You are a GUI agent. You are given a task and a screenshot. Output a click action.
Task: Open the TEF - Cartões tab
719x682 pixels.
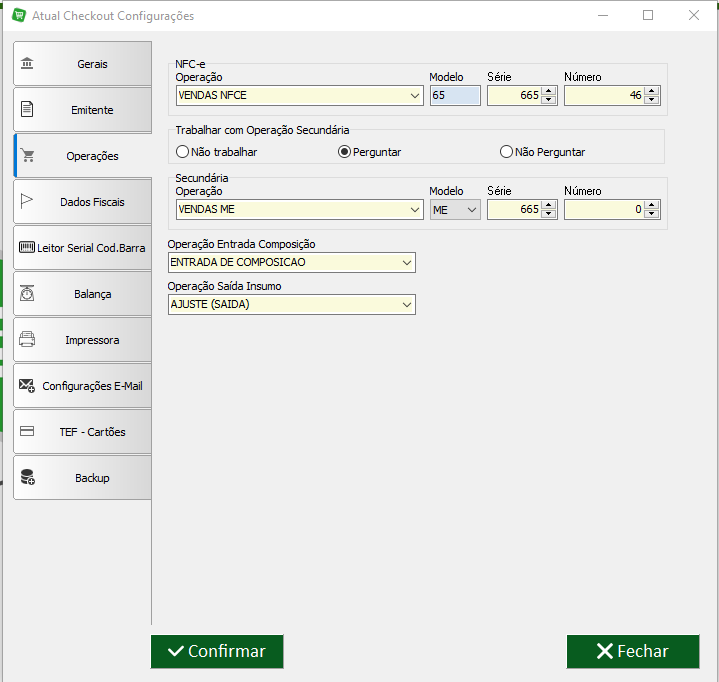click(83, 432)
